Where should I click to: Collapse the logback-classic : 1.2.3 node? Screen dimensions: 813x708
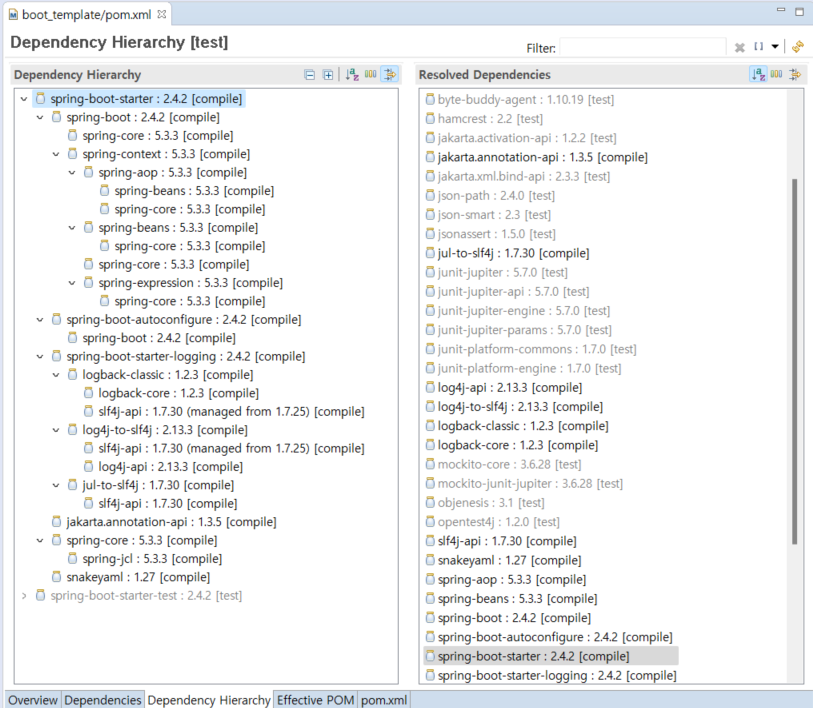point(56,374)
